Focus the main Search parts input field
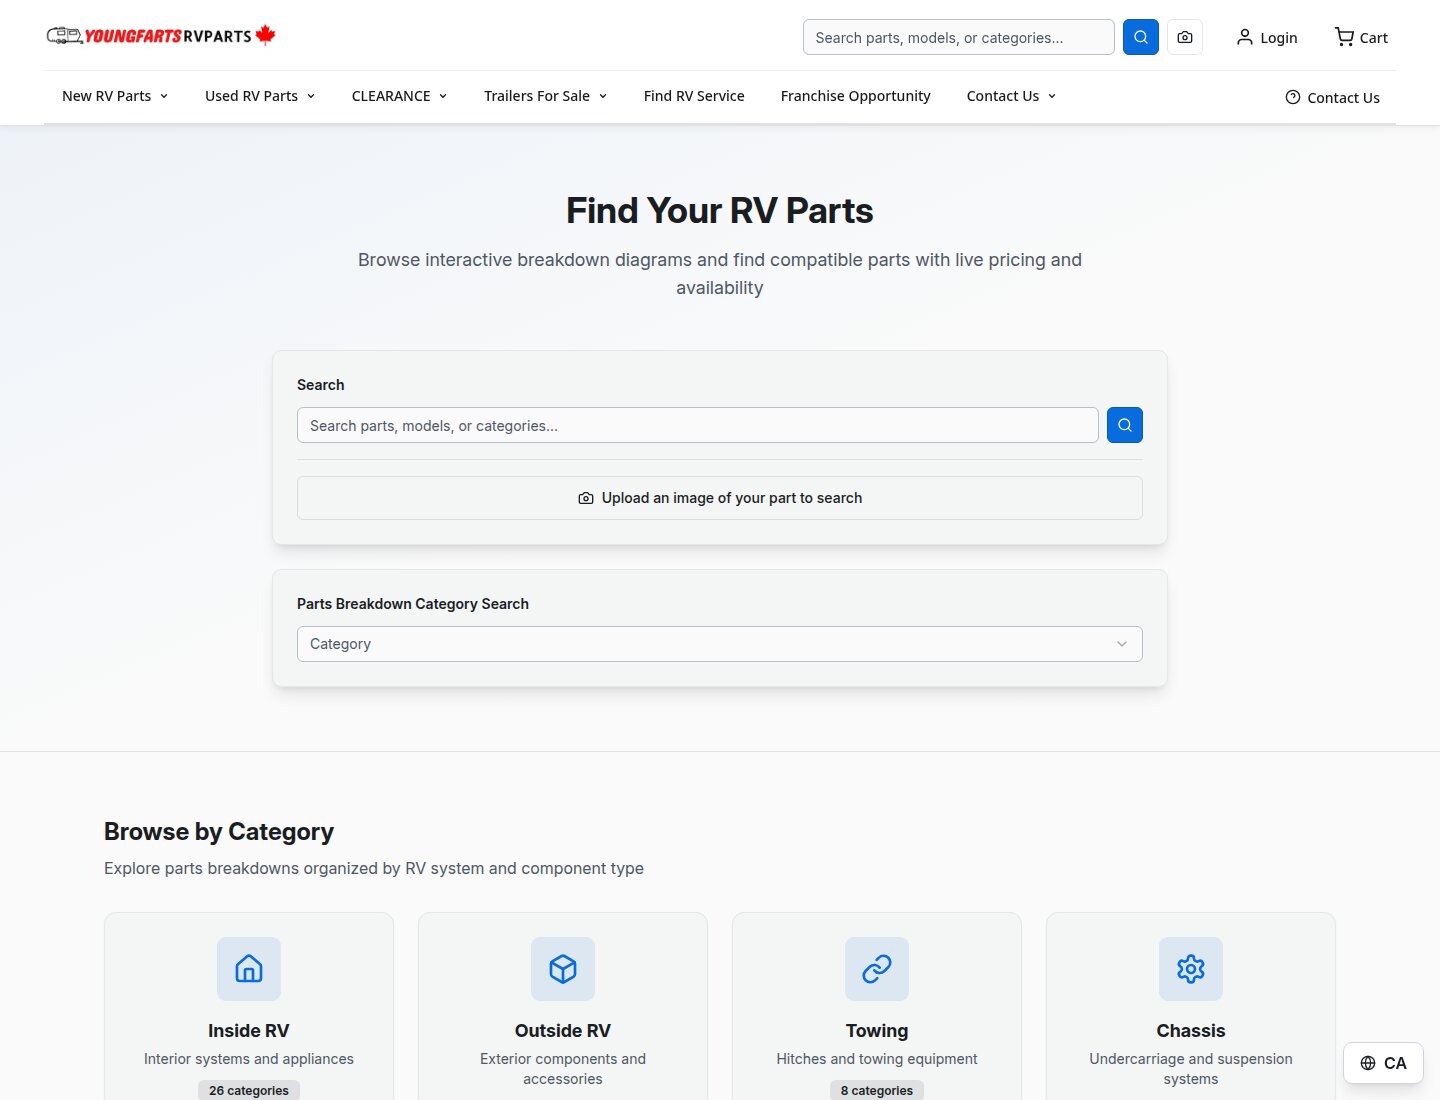1440x1100 pixels. (x=698, y=425)
